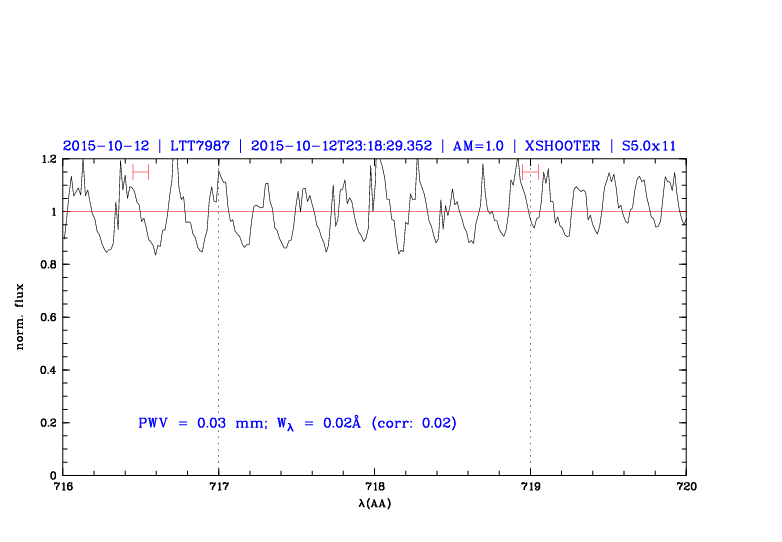
Task: Select the LTT7987 target name in title
Action: click(199, 145)
